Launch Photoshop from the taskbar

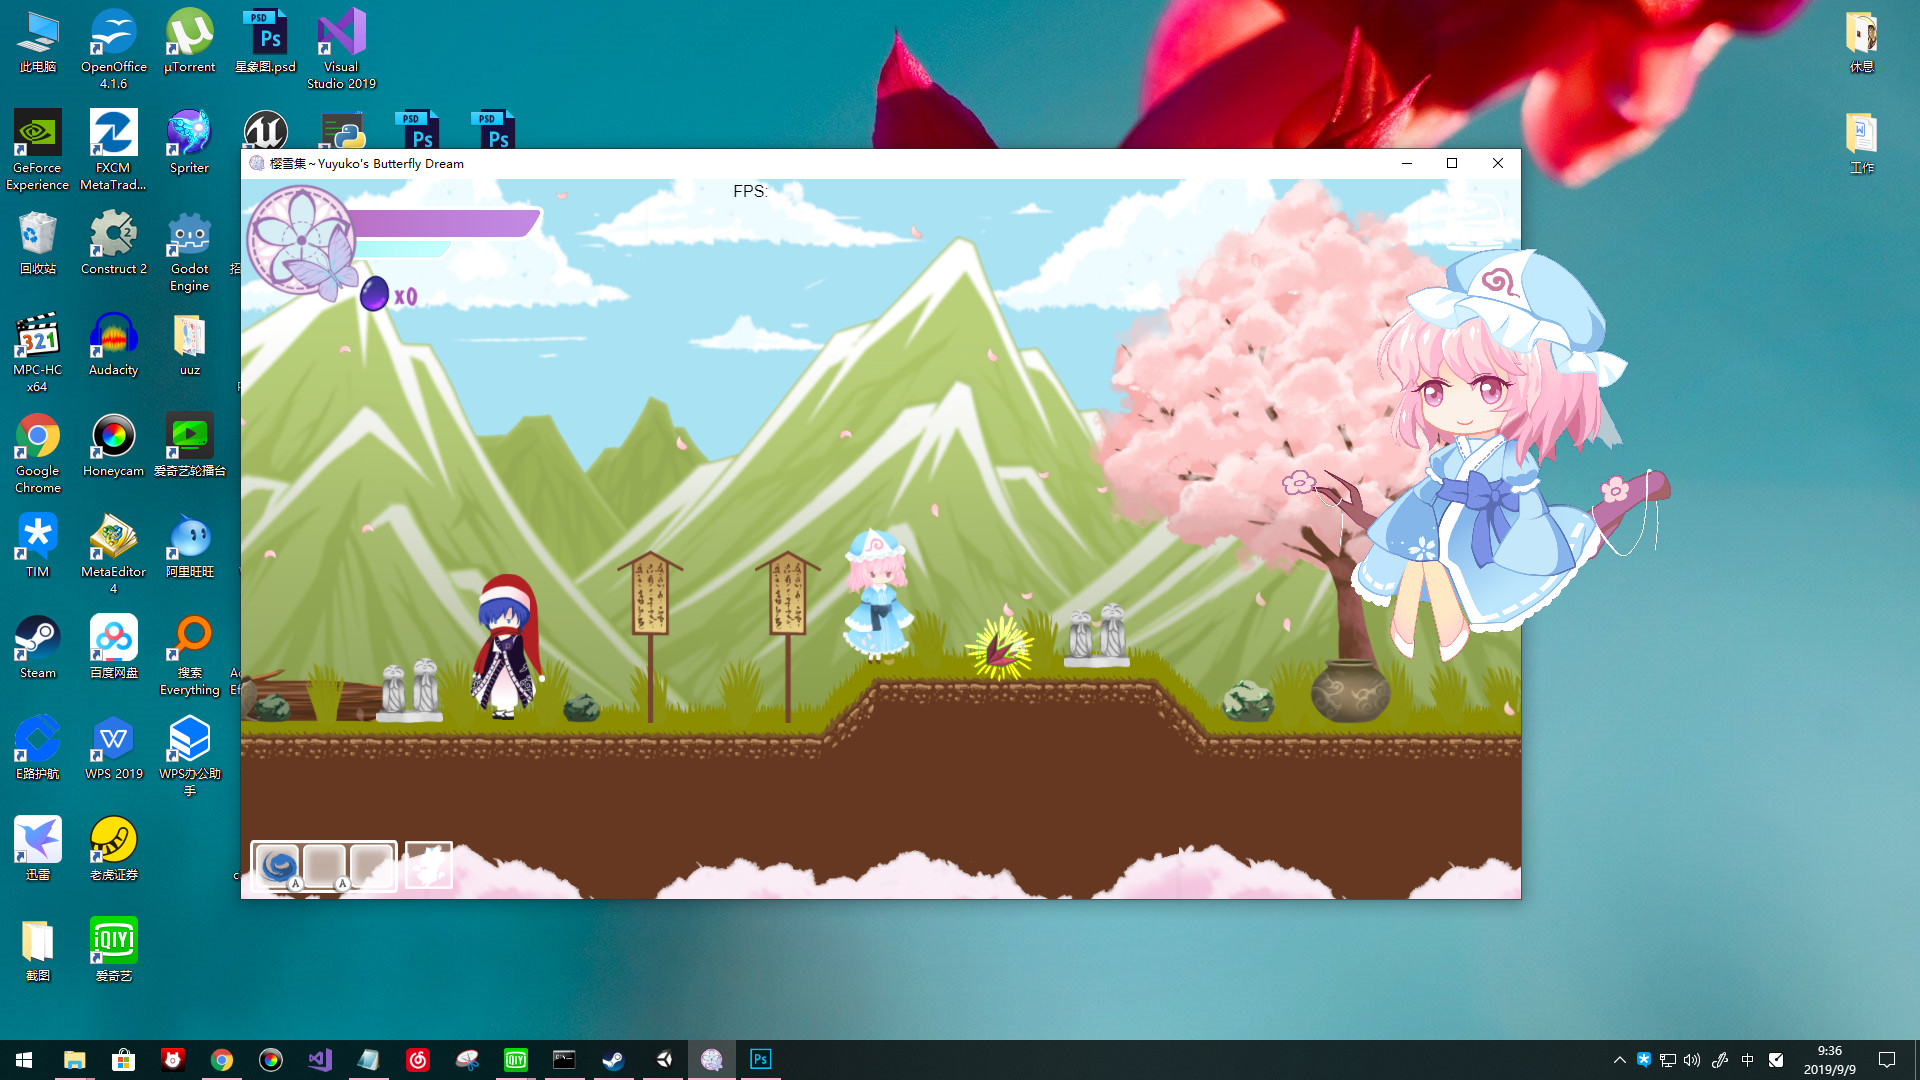pos(760,1059)
